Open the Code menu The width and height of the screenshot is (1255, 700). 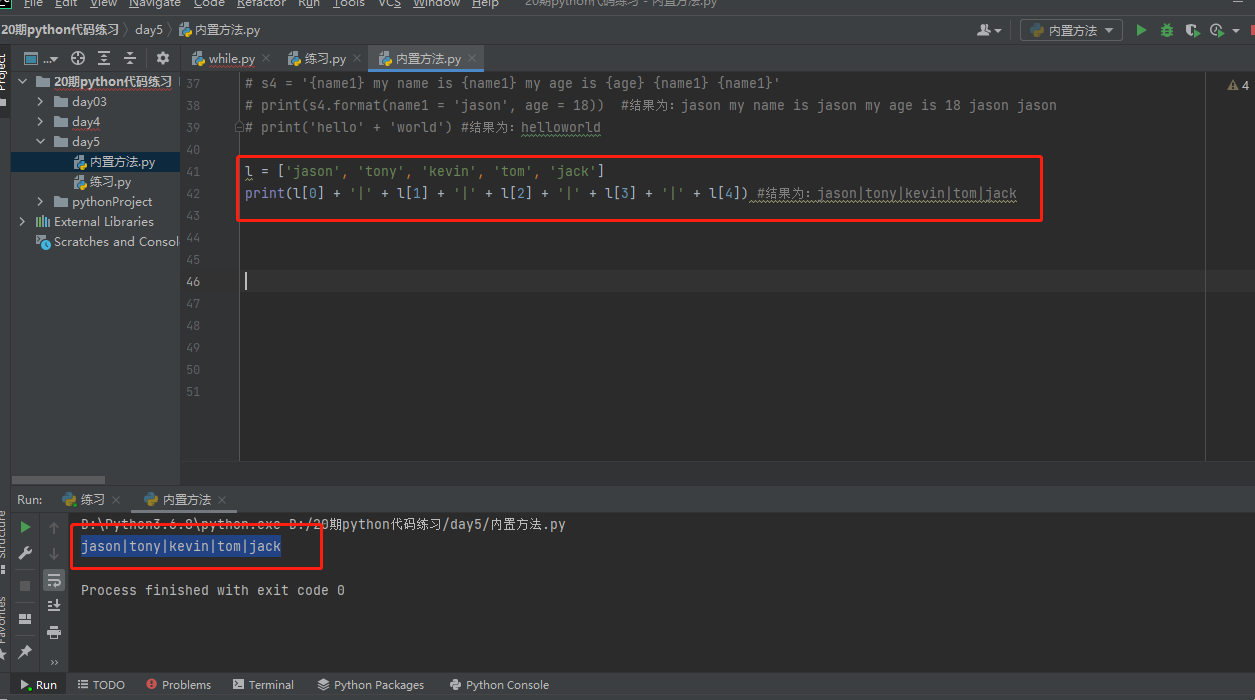[209, 4]
